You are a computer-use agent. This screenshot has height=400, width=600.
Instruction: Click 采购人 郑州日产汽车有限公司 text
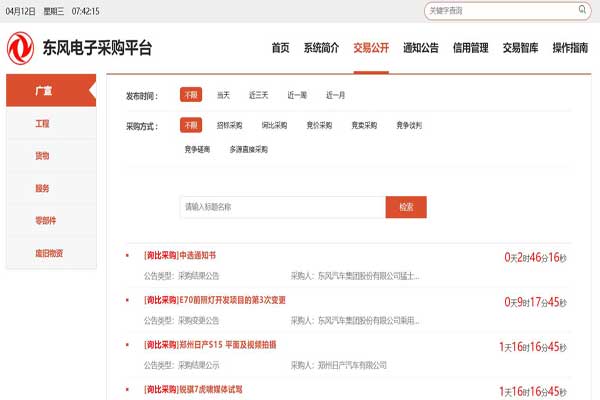[x=339, y=365]
